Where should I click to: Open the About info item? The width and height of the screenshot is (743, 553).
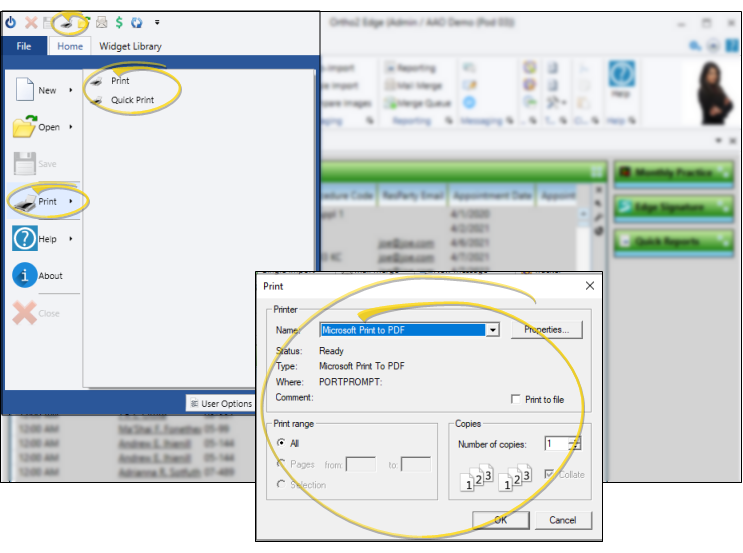pos(38,276)
